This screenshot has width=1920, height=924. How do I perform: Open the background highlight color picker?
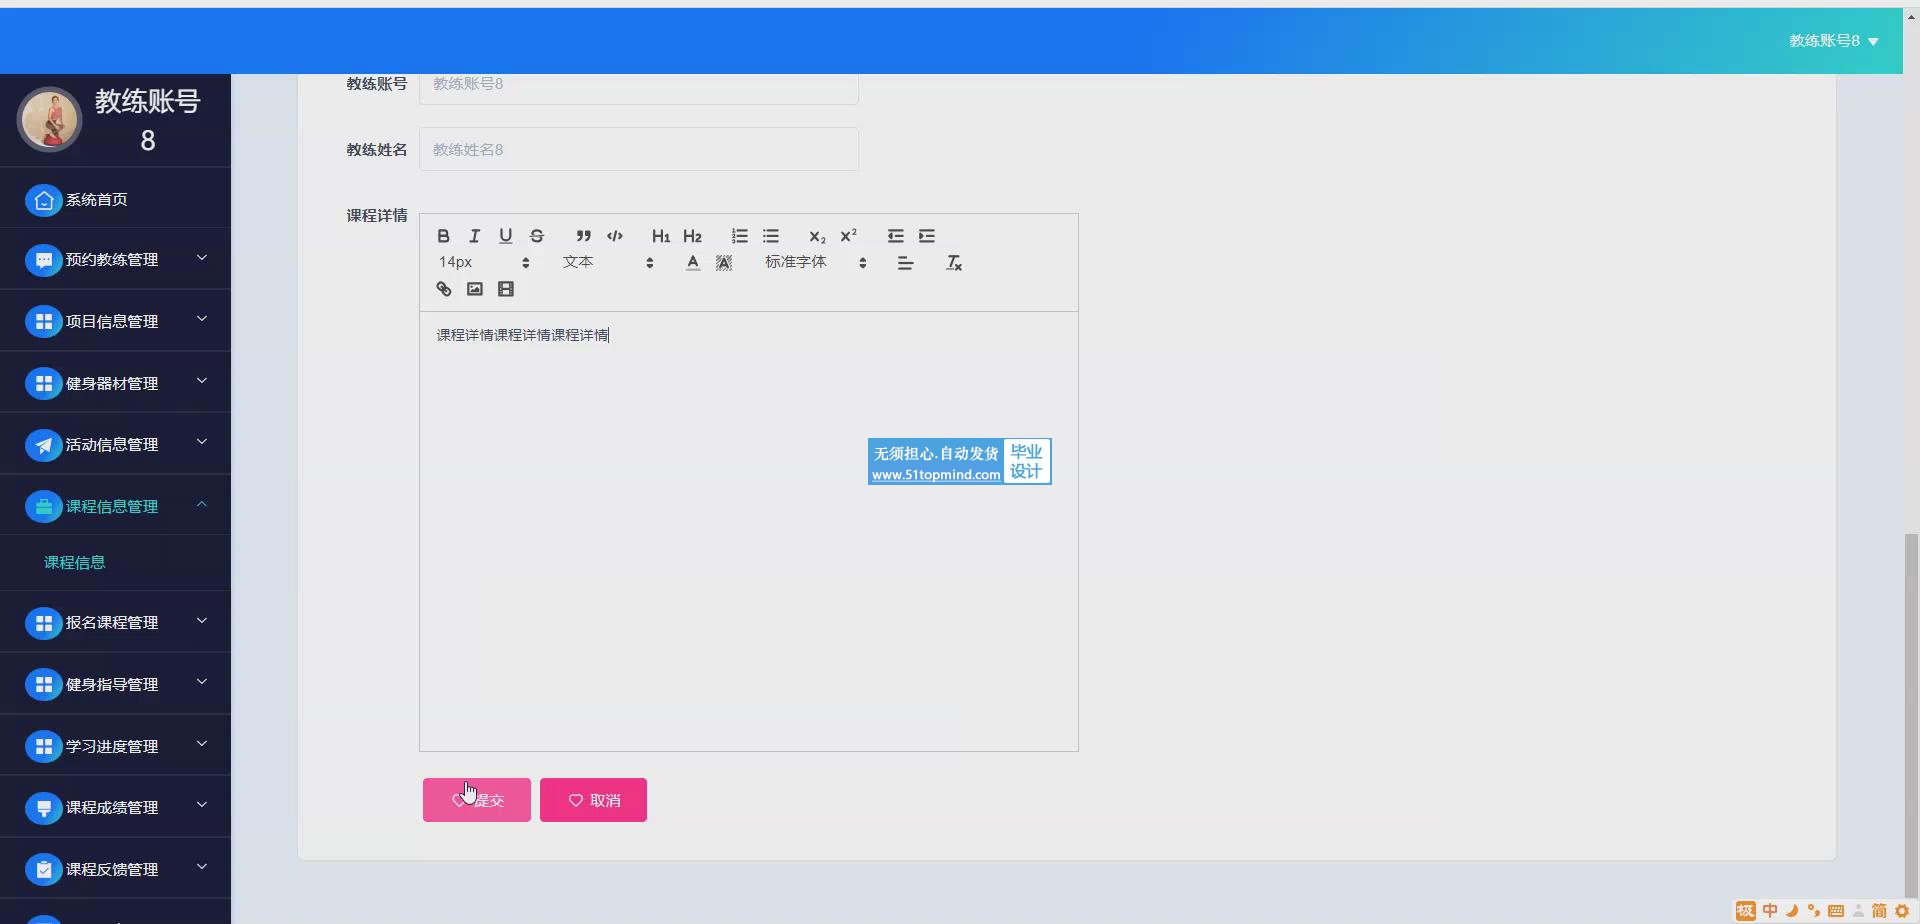click(724, 263)
